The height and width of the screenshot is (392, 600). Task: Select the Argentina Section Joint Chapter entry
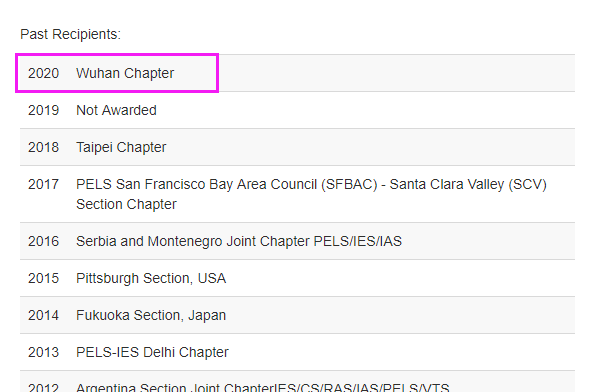[262, 387]
